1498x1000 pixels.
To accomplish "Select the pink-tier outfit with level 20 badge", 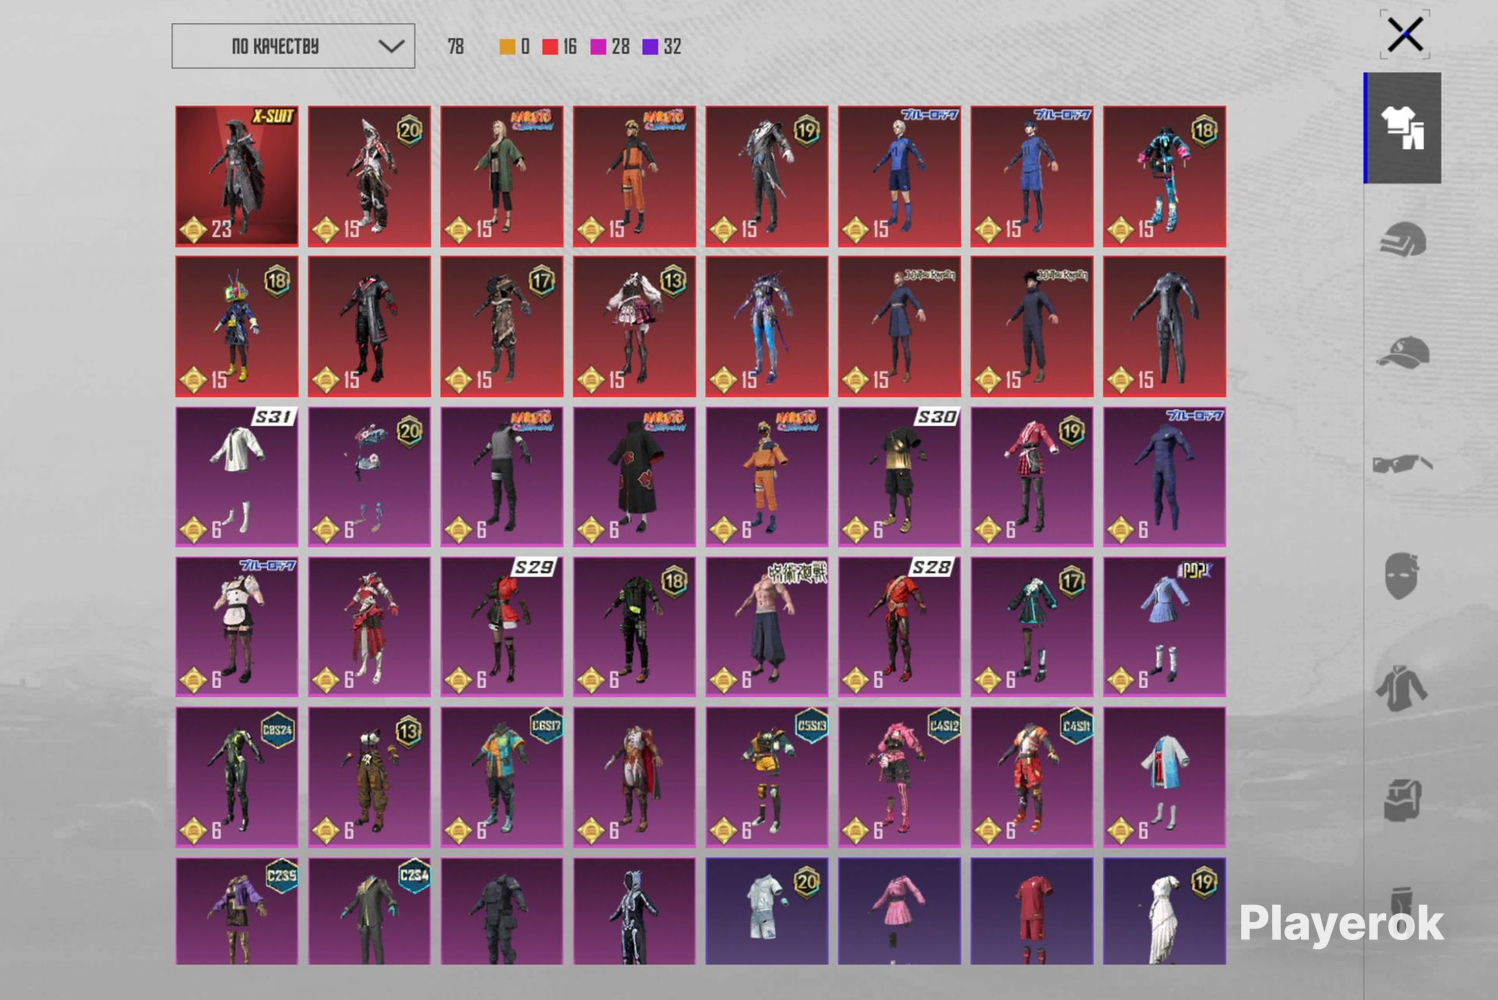I will pyautogui.click(x=369, y=476).
